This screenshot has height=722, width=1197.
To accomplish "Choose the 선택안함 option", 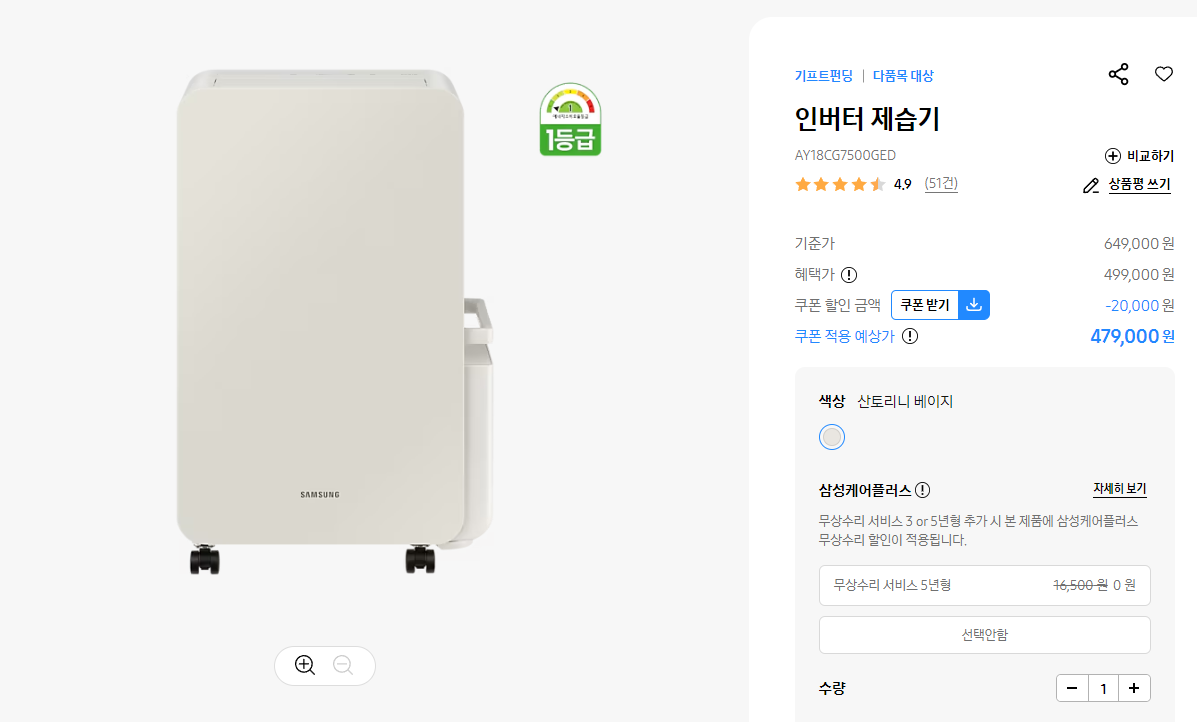I will pos(985,635).
